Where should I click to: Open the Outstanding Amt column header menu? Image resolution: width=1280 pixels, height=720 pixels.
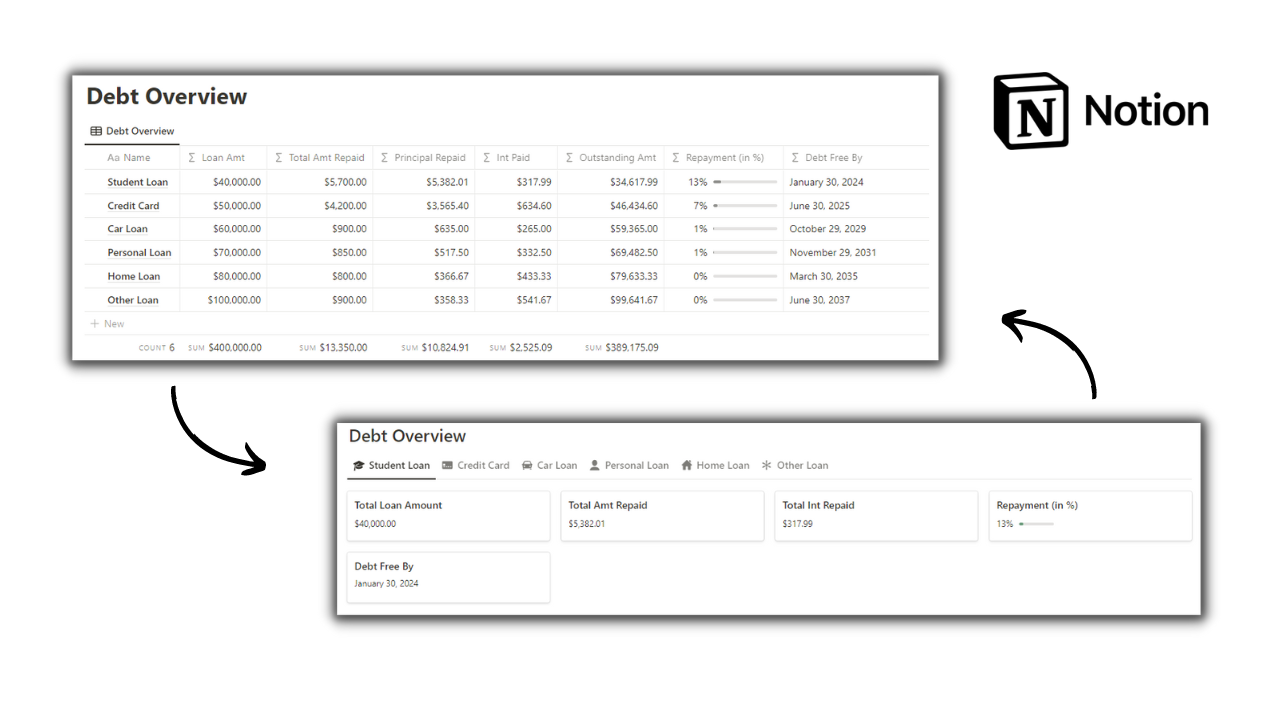(x=611, y=158)
